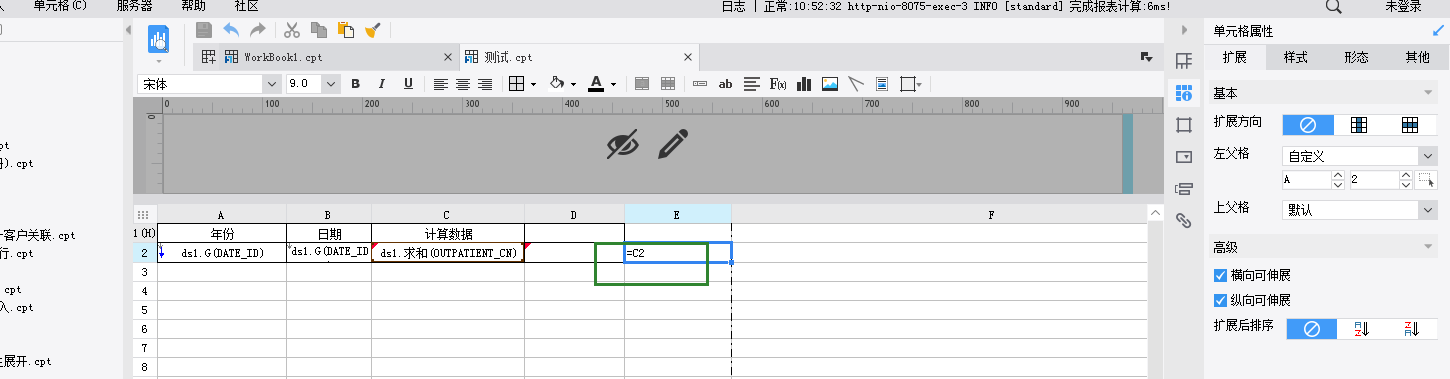Select cell C2 with ds1.求和 formula

pyautogui.click(x=448, y=253)
